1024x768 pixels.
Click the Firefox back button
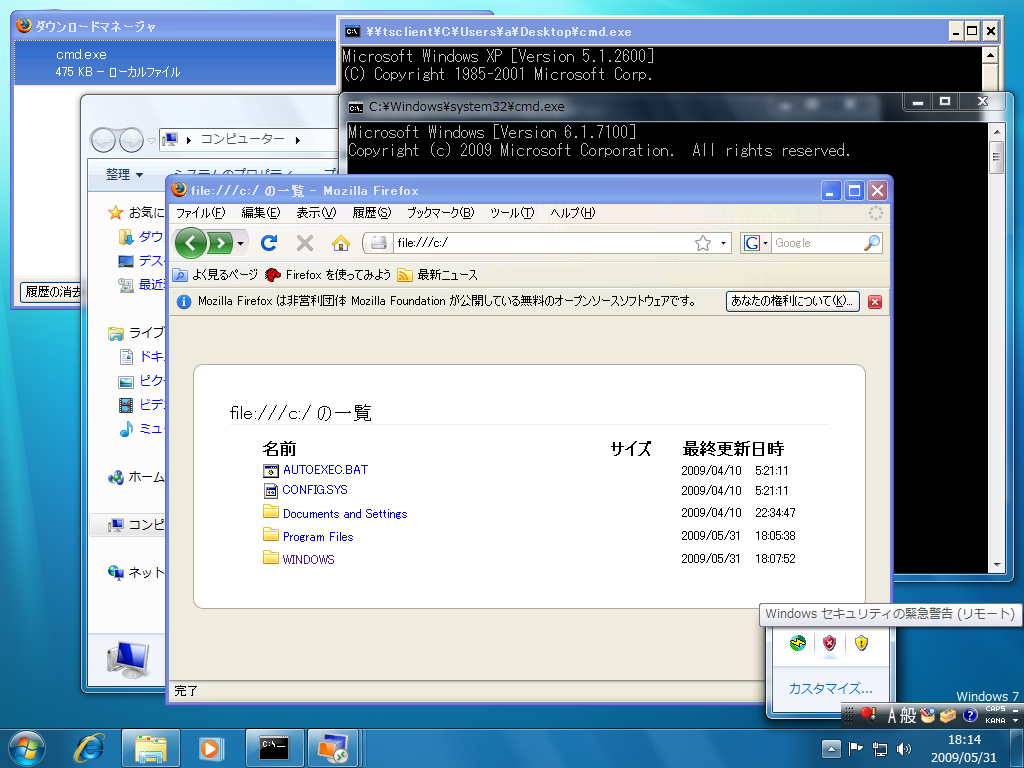click(191, 244)
